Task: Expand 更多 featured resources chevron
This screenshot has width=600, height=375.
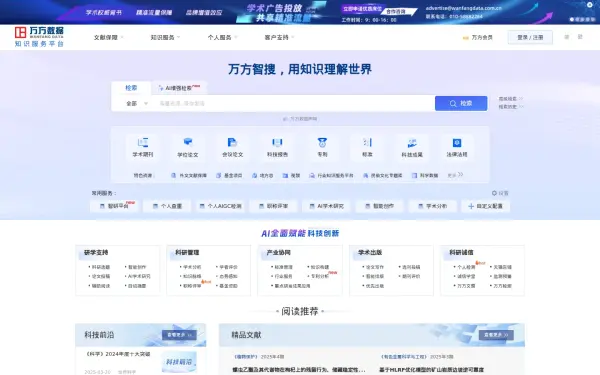Action: coord(455,175)
